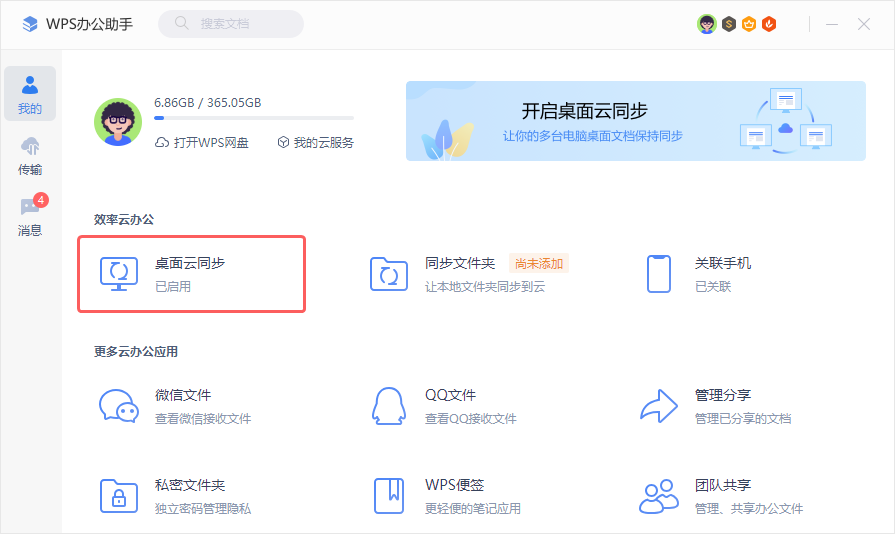Open the QQ文件 entry label
Image resolution: width=895 pixels, height=534 pixels.
(450, 395)
